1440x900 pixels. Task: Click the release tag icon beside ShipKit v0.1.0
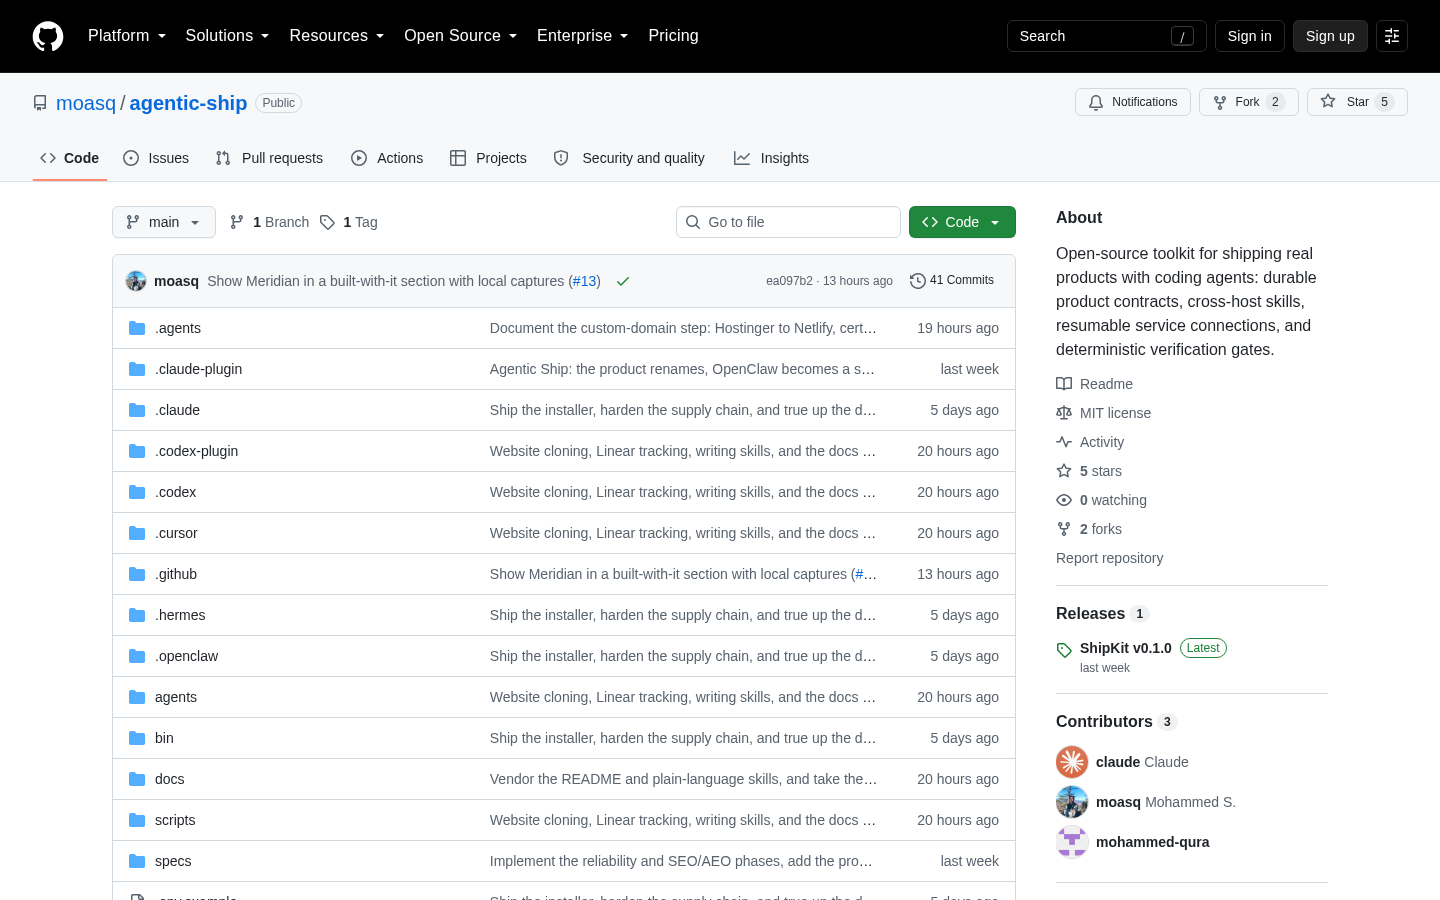(1064, 650)
